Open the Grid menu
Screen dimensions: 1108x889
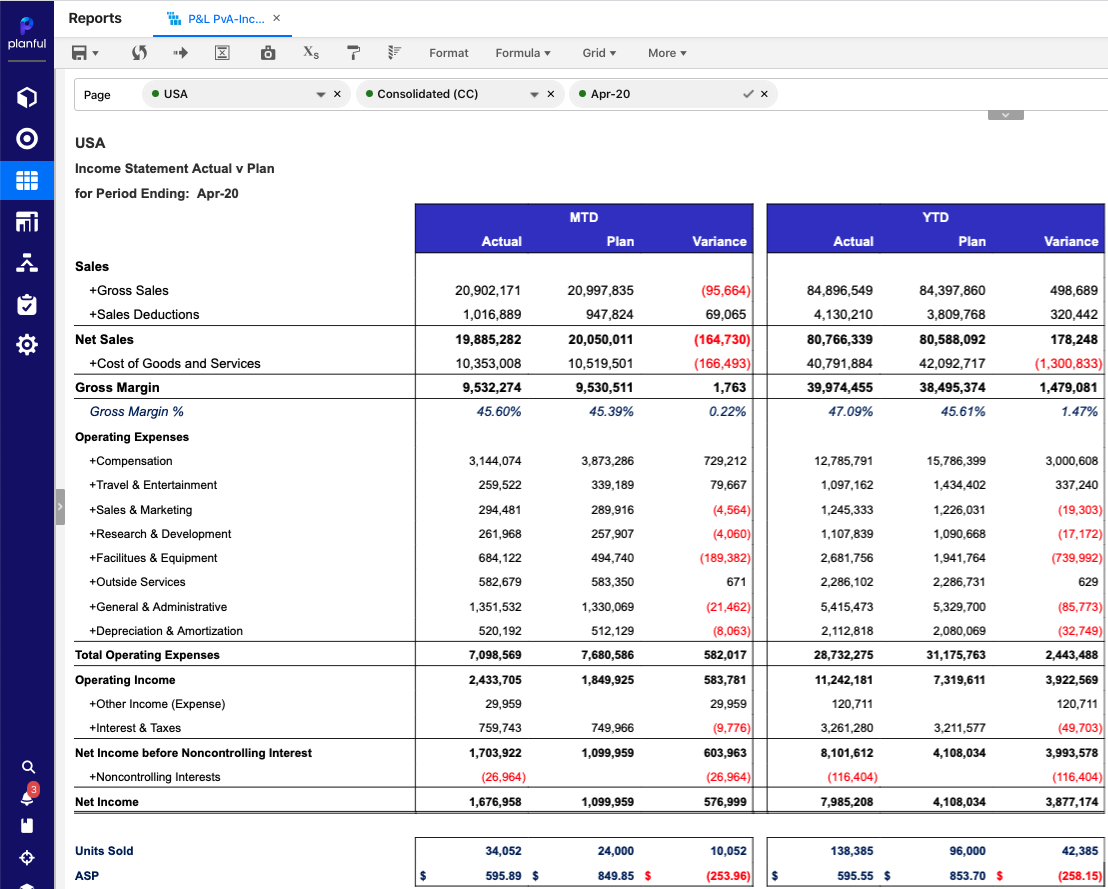pyautogui.click(x=599, y=53)
